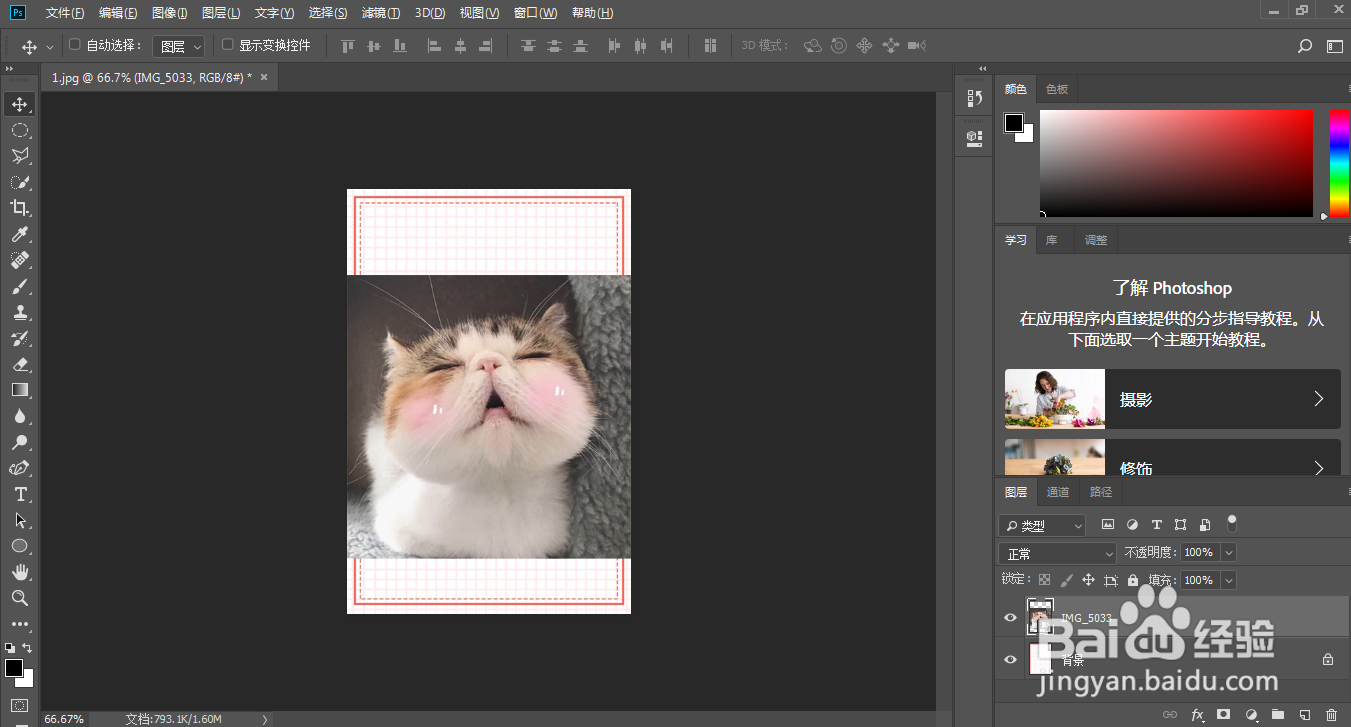Switch to the 调整 tab

click(1096, 240)
